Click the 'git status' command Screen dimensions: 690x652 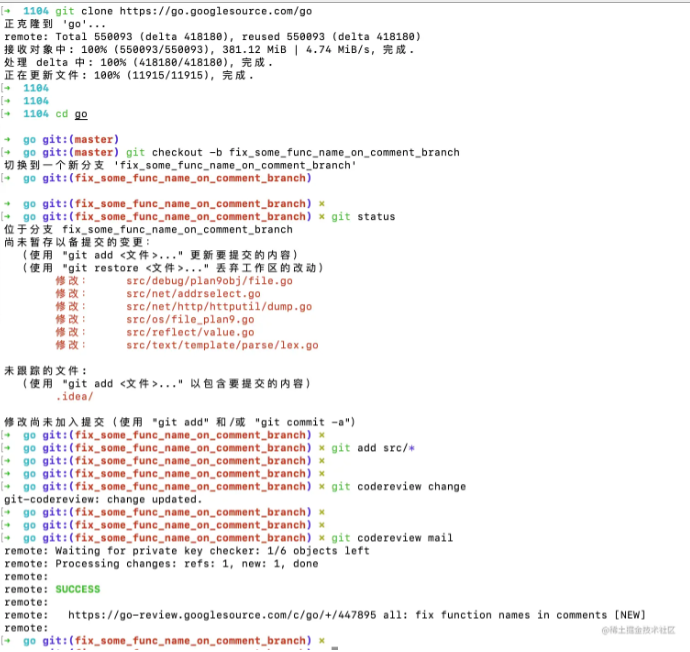click(363, 216)
